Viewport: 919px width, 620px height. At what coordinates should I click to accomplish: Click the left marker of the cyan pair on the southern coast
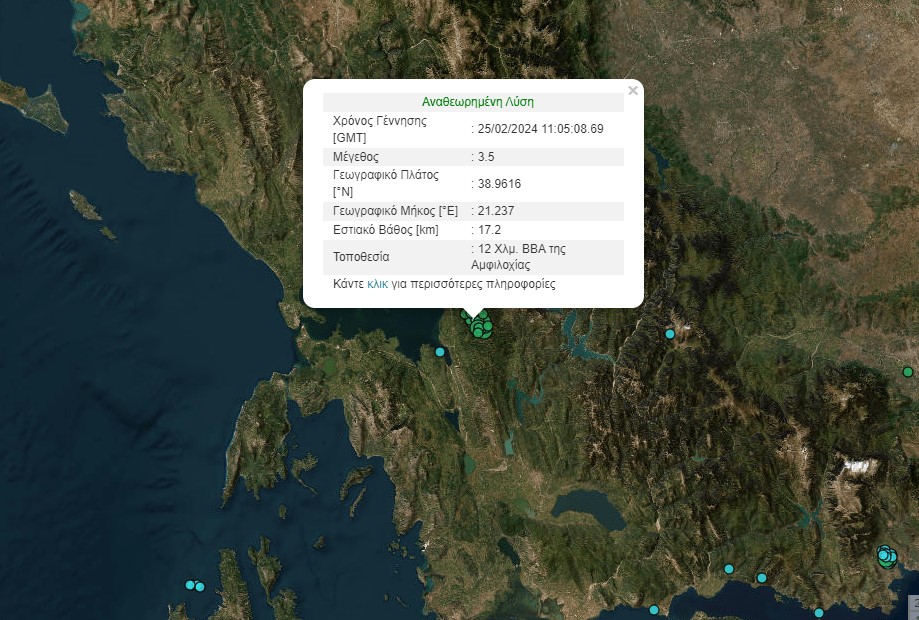729,569
